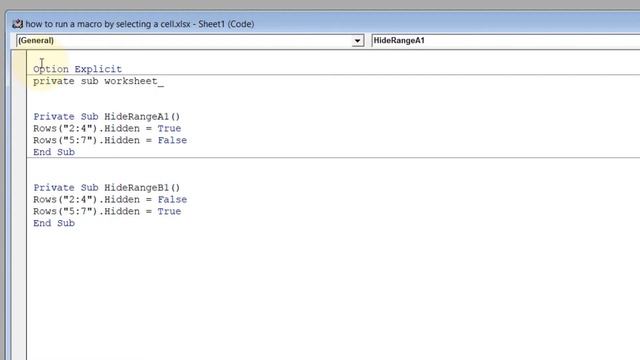640x360 pixels.
Task: Open the (General) object dropdown arrow
Action: coord(358,41)
